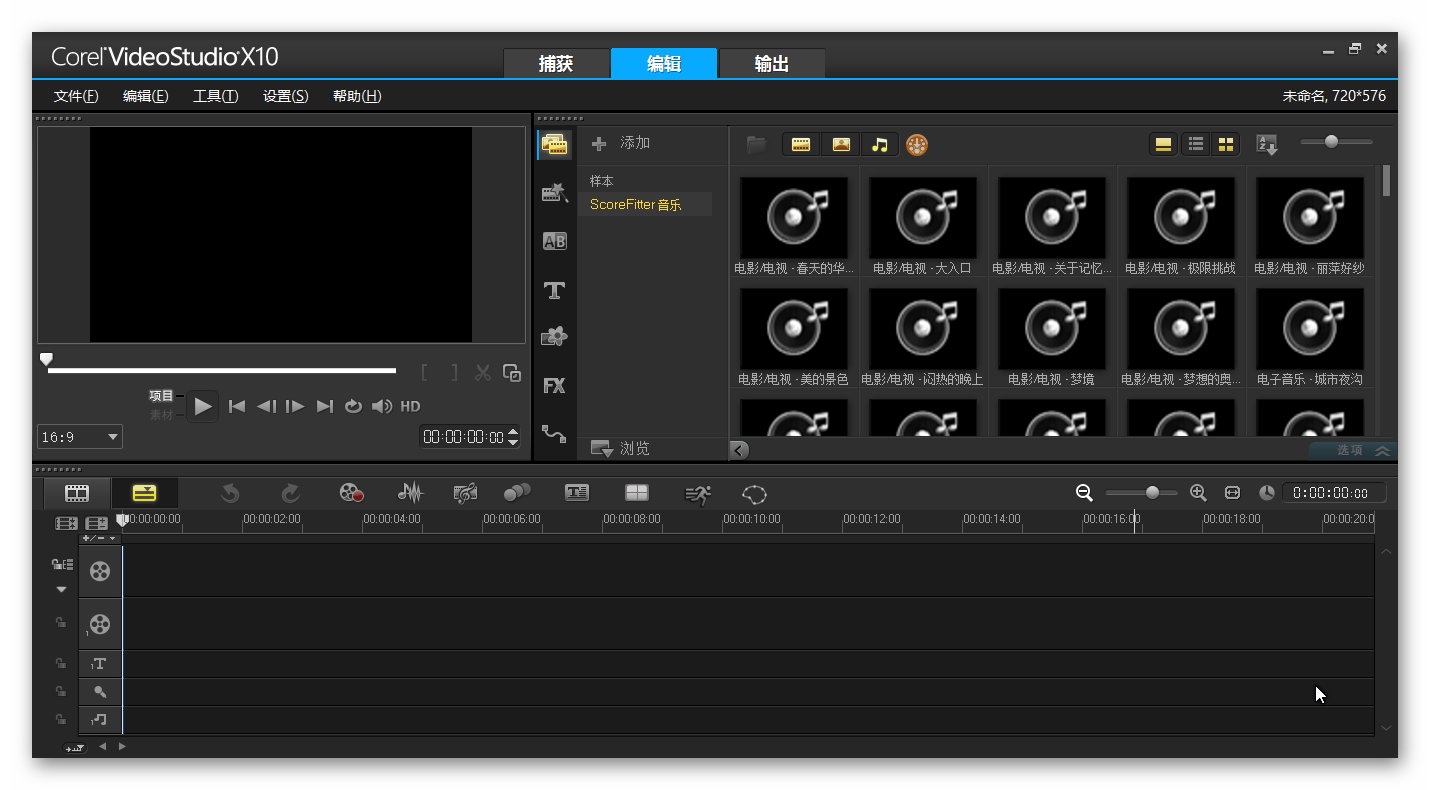Switch to the 输出 tab
The height and width of the screenshot is (790, 1430).
(x=771, y=64)
